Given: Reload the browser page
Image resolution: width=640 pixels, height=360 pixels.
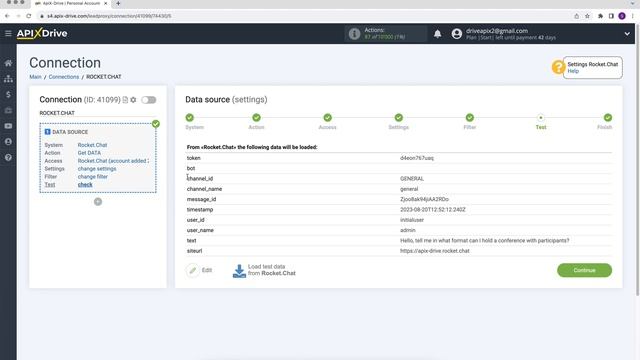Looking at the screenshot, I should coord(29,16).
